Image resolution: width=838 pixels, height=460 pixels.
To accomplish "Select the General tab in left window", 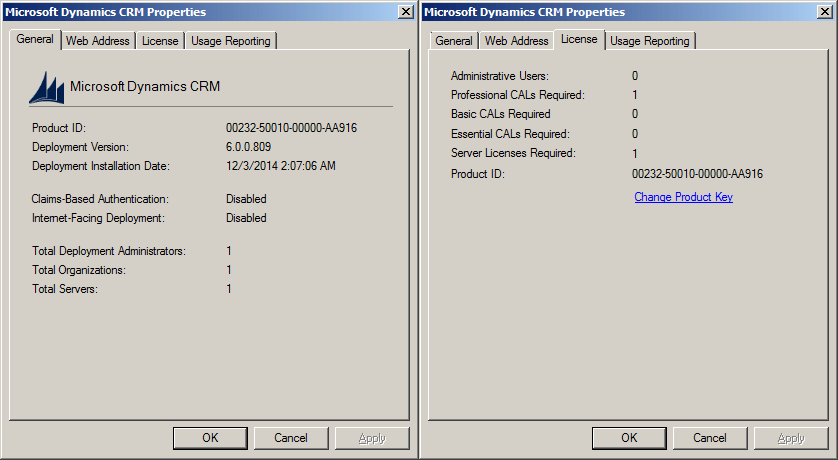I will click(x=35, y=40).
